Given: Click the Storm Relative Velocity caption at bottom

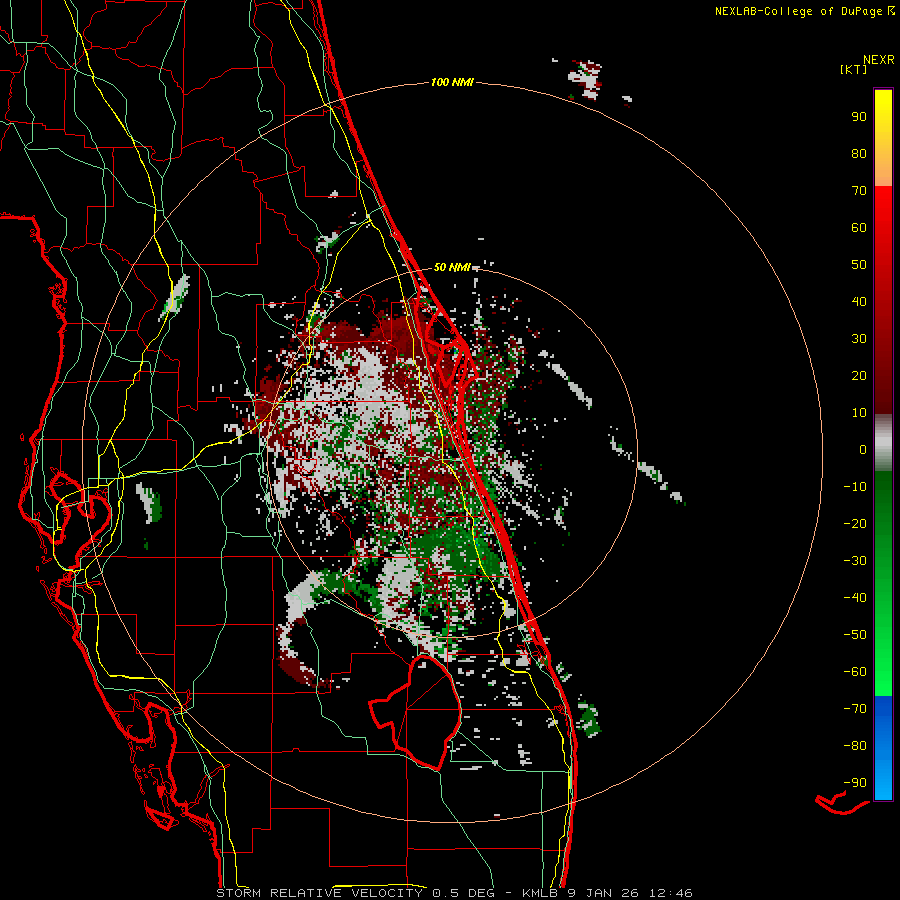Looking at the screenshot, I should (x=455, y=893).
